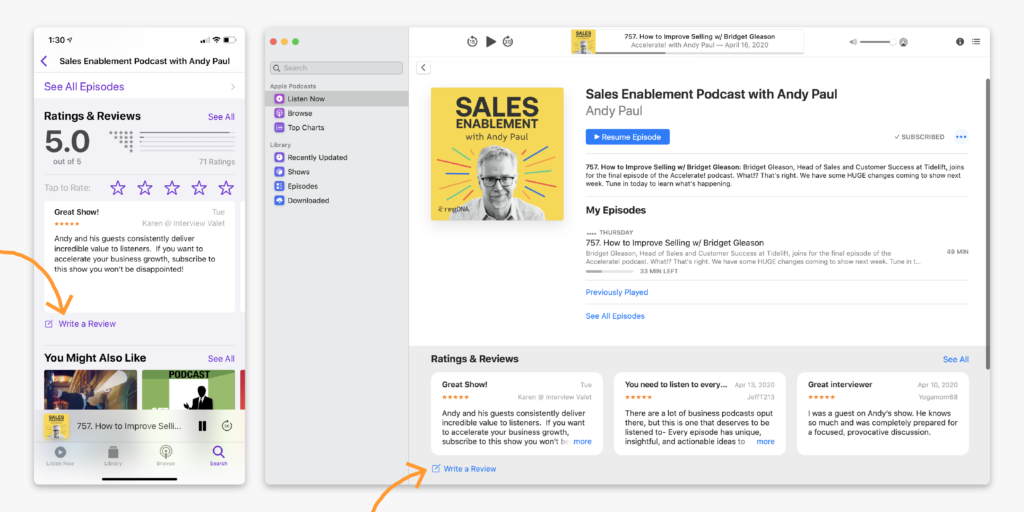Tap the third rating star on phone
Screen dimensions: 1024x512
172,188
